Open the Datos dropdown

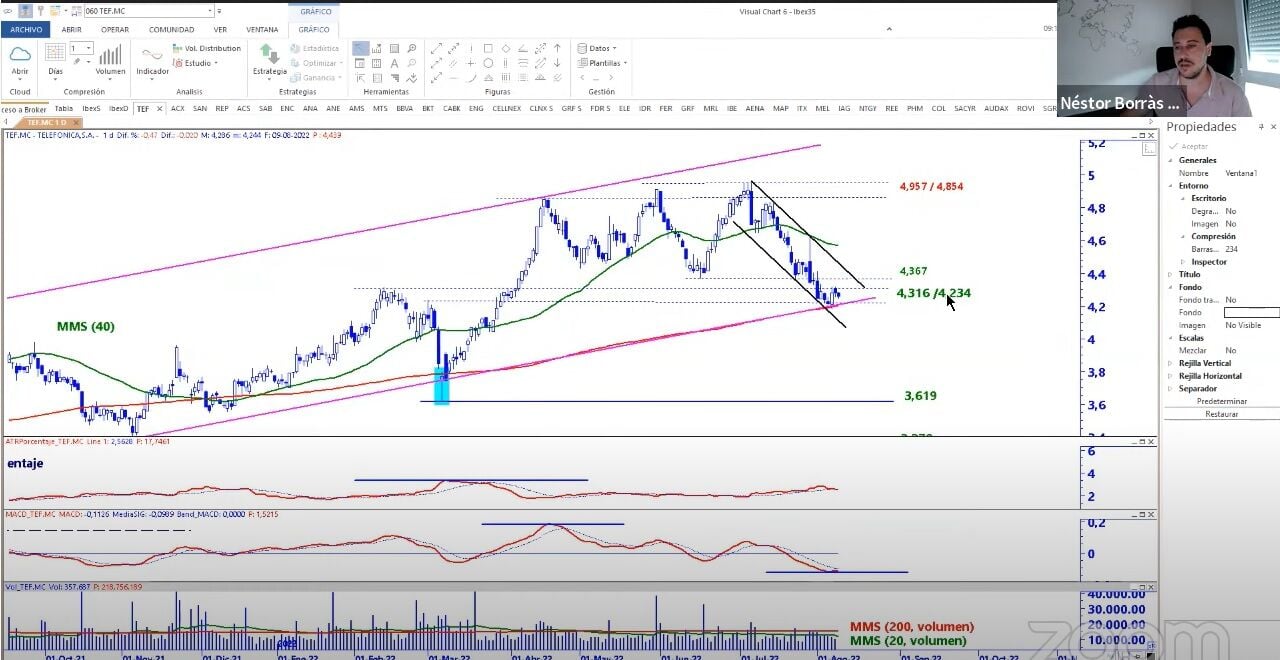tap(597, 48)
